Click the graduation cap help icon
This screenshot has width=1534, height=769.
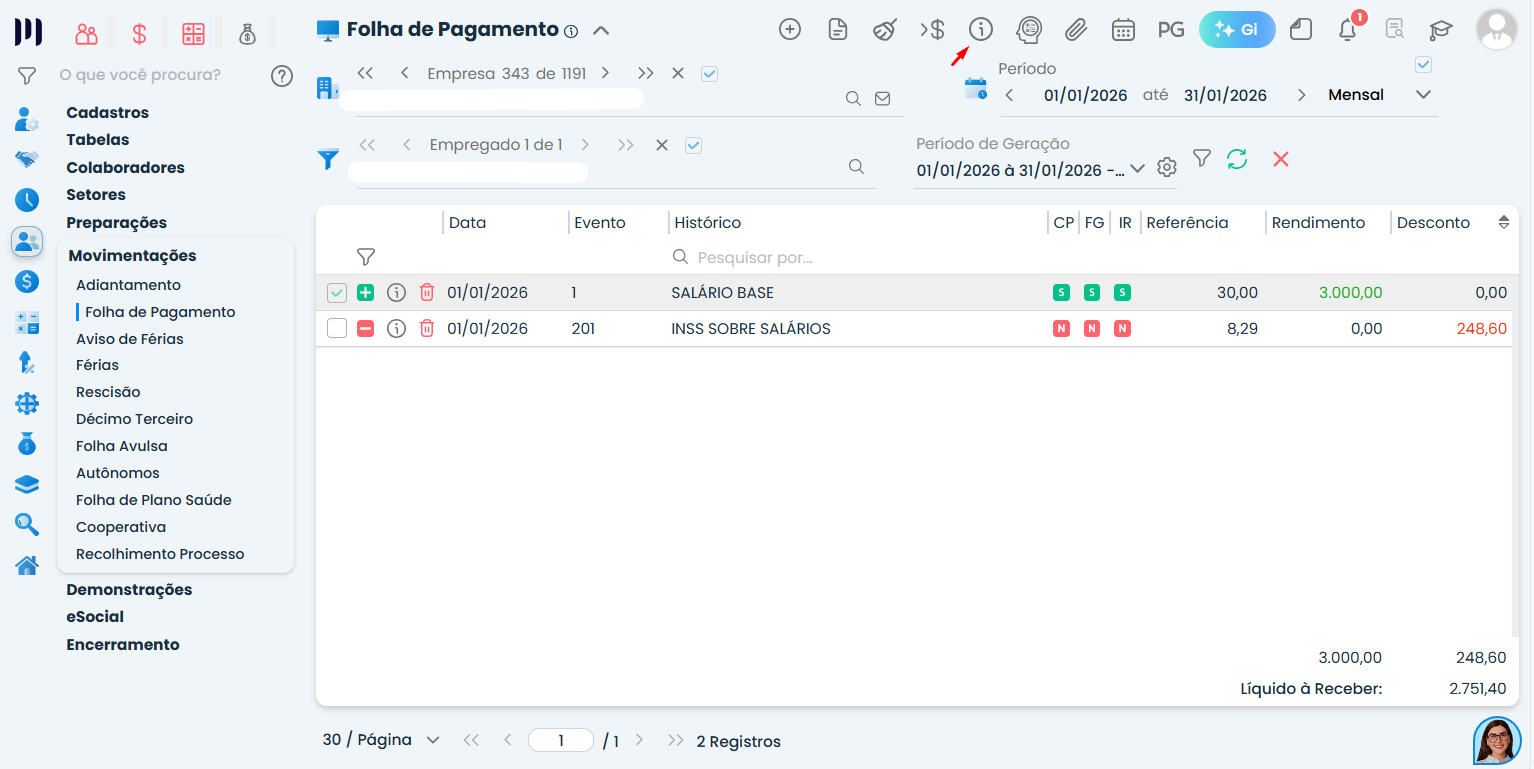pyautogui.click(x=1440, y=30)
